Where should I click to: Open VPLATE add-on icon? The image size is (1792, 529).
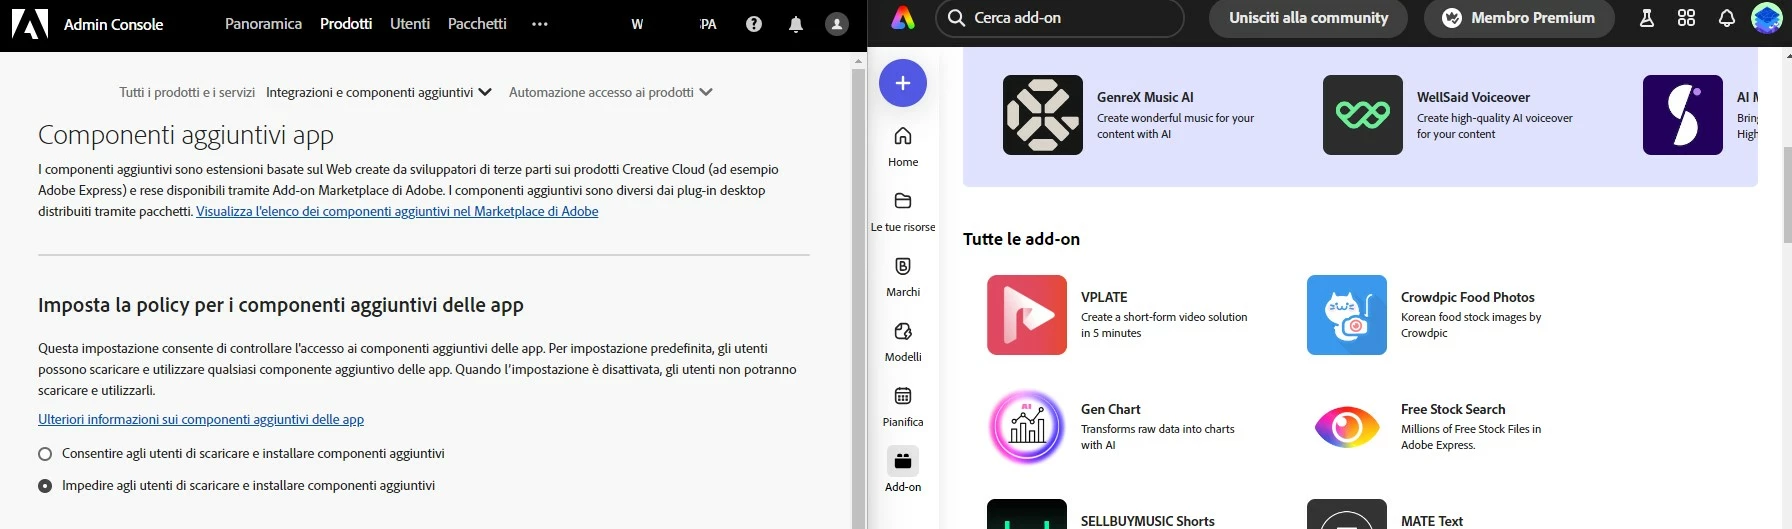coord(1027,315)
